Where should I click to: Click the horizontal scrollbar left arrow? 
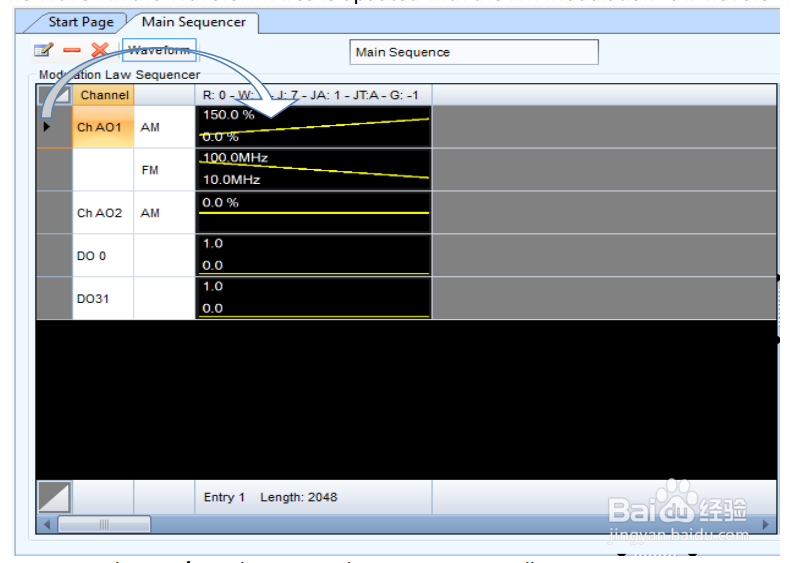(x=47, y=525)
